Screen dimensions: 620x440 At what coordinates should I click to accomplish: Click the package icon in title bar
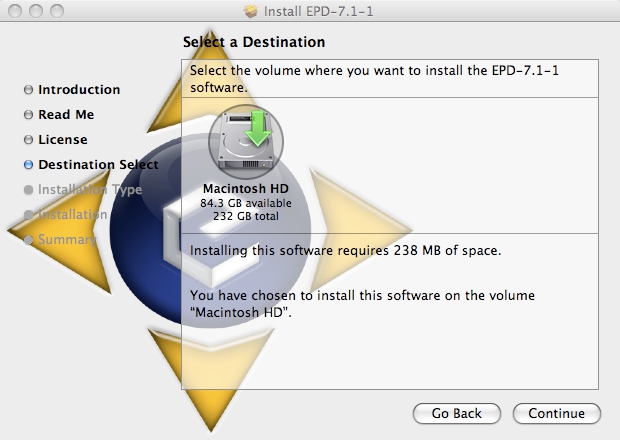point(251,11)
